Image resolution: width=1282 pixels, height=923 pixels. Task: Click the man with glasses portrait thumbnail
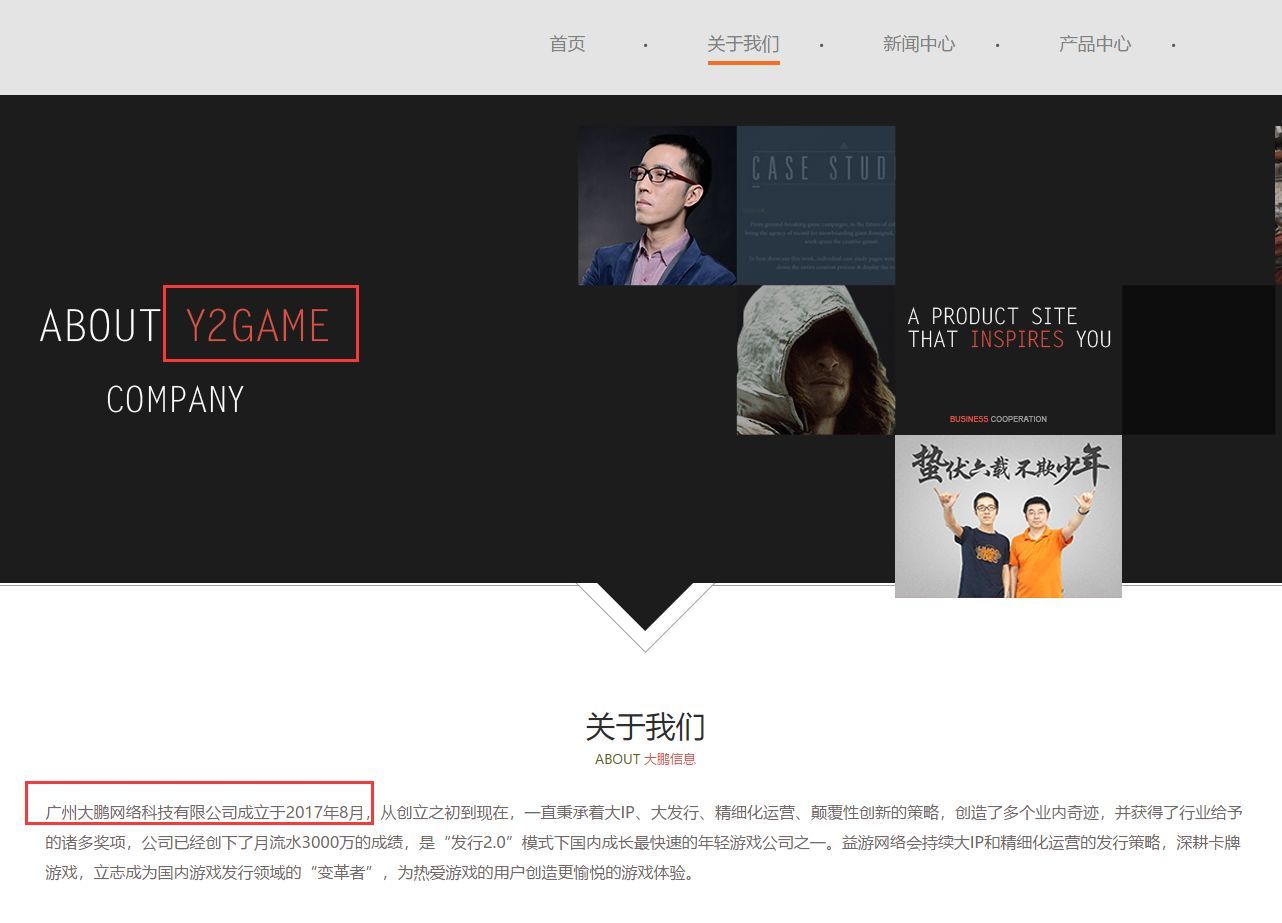(657, 205)
